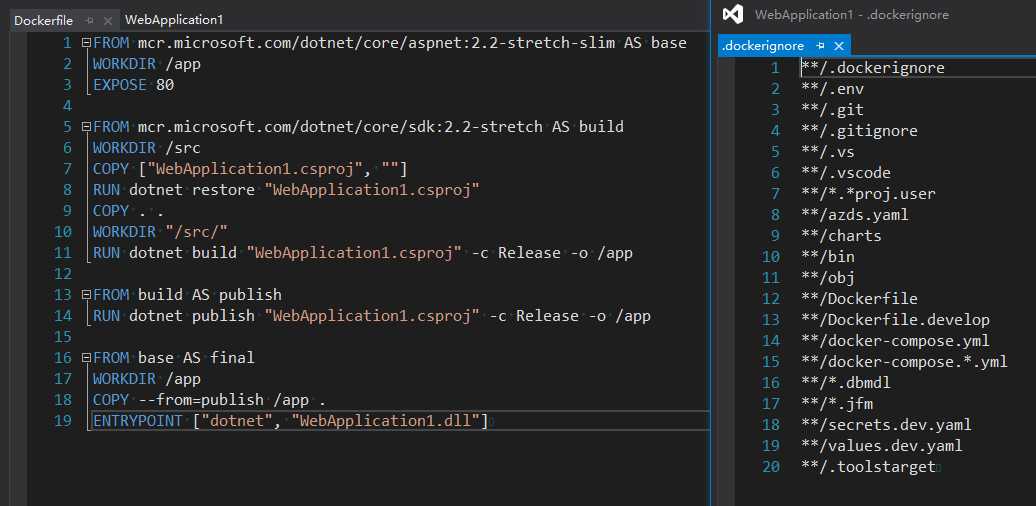Click '**/.vscode' entry
Image resolution: width=1036 pixels, height=506 pixels.
pyautogui.click(x=845, y=173)
